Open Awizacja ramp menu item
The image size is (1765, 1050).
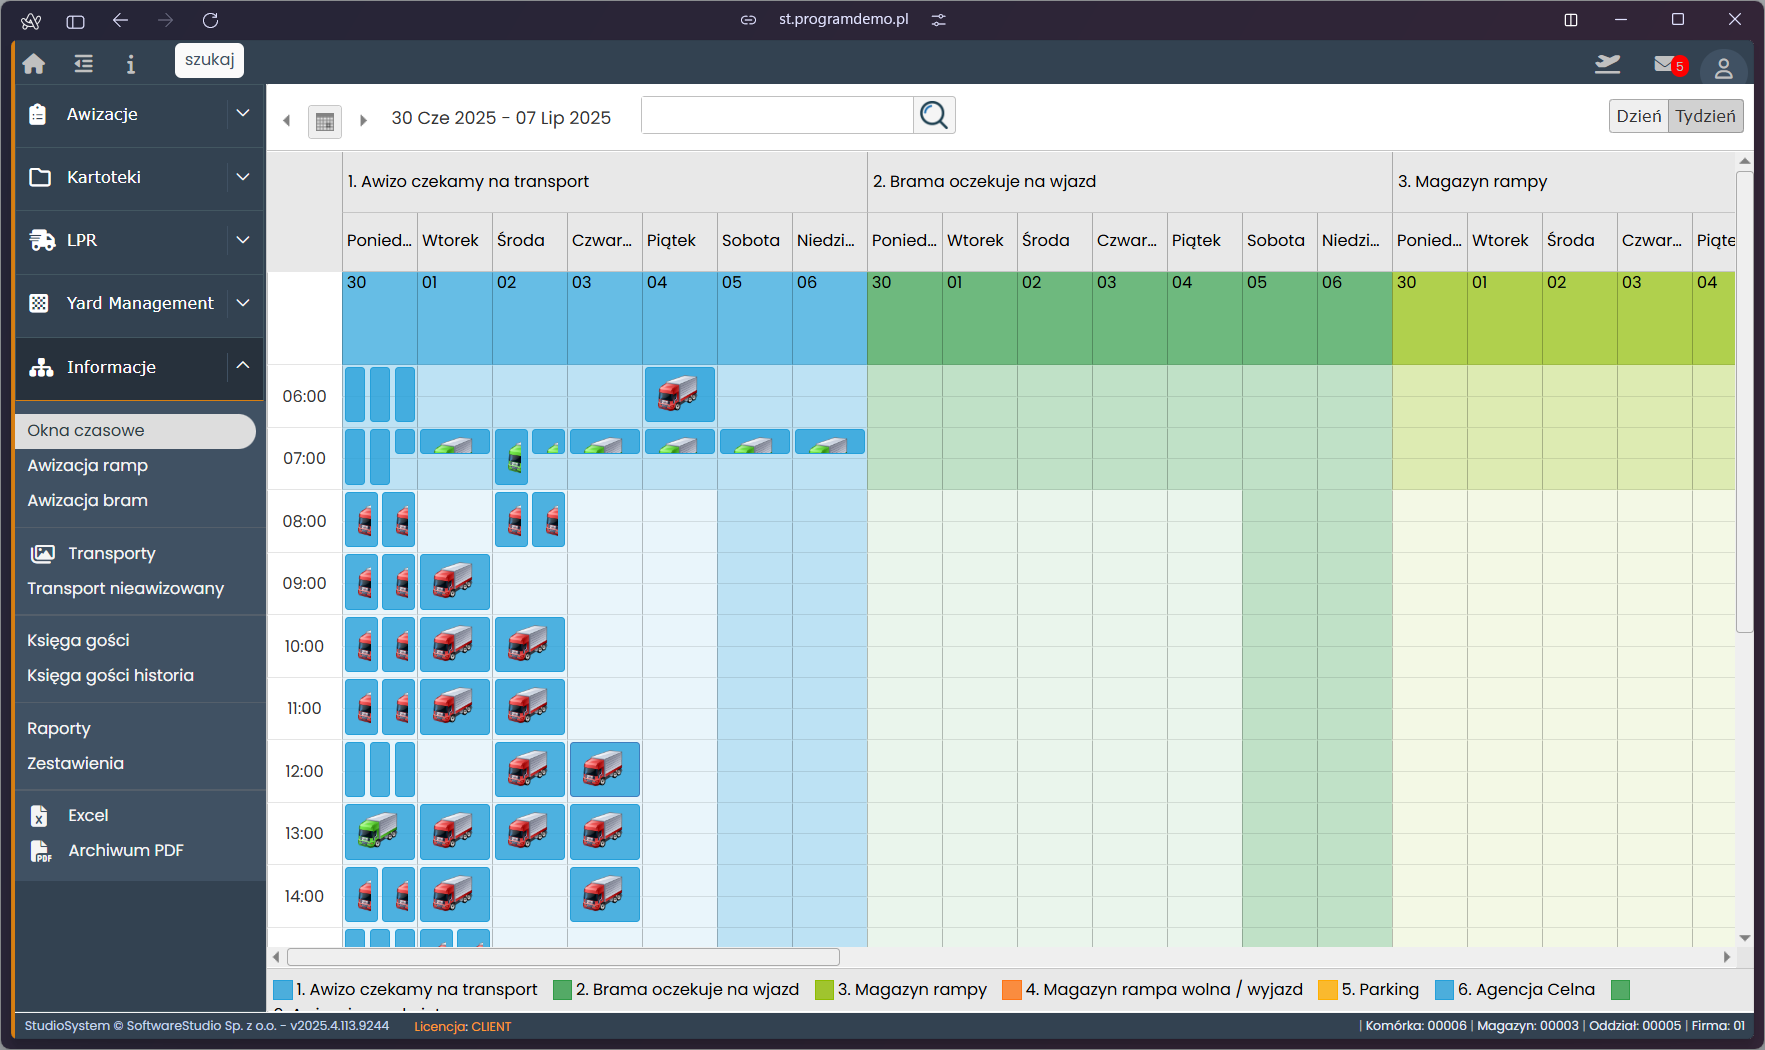[x=88, y=465]
